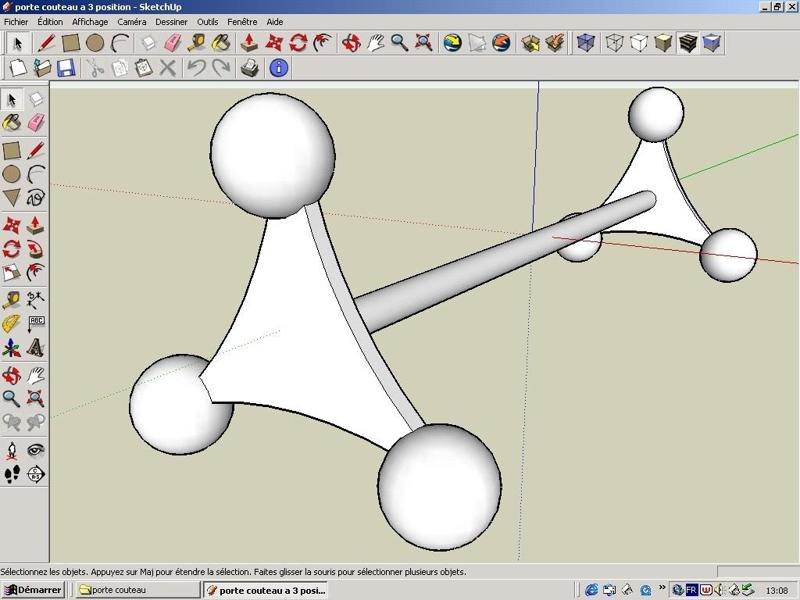Select the Section Plane tool
This screenshot has width=800, height=600.
[x=35, y=474]
